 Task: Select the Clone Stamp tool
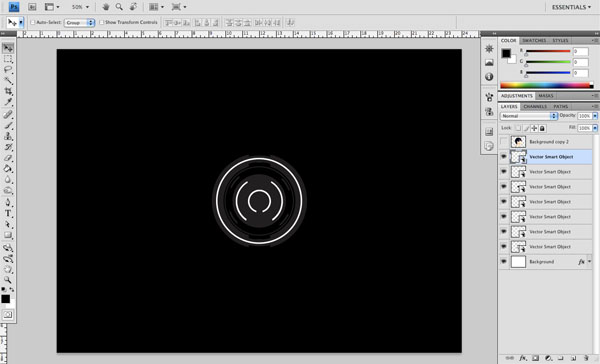(x=8, y=136)
